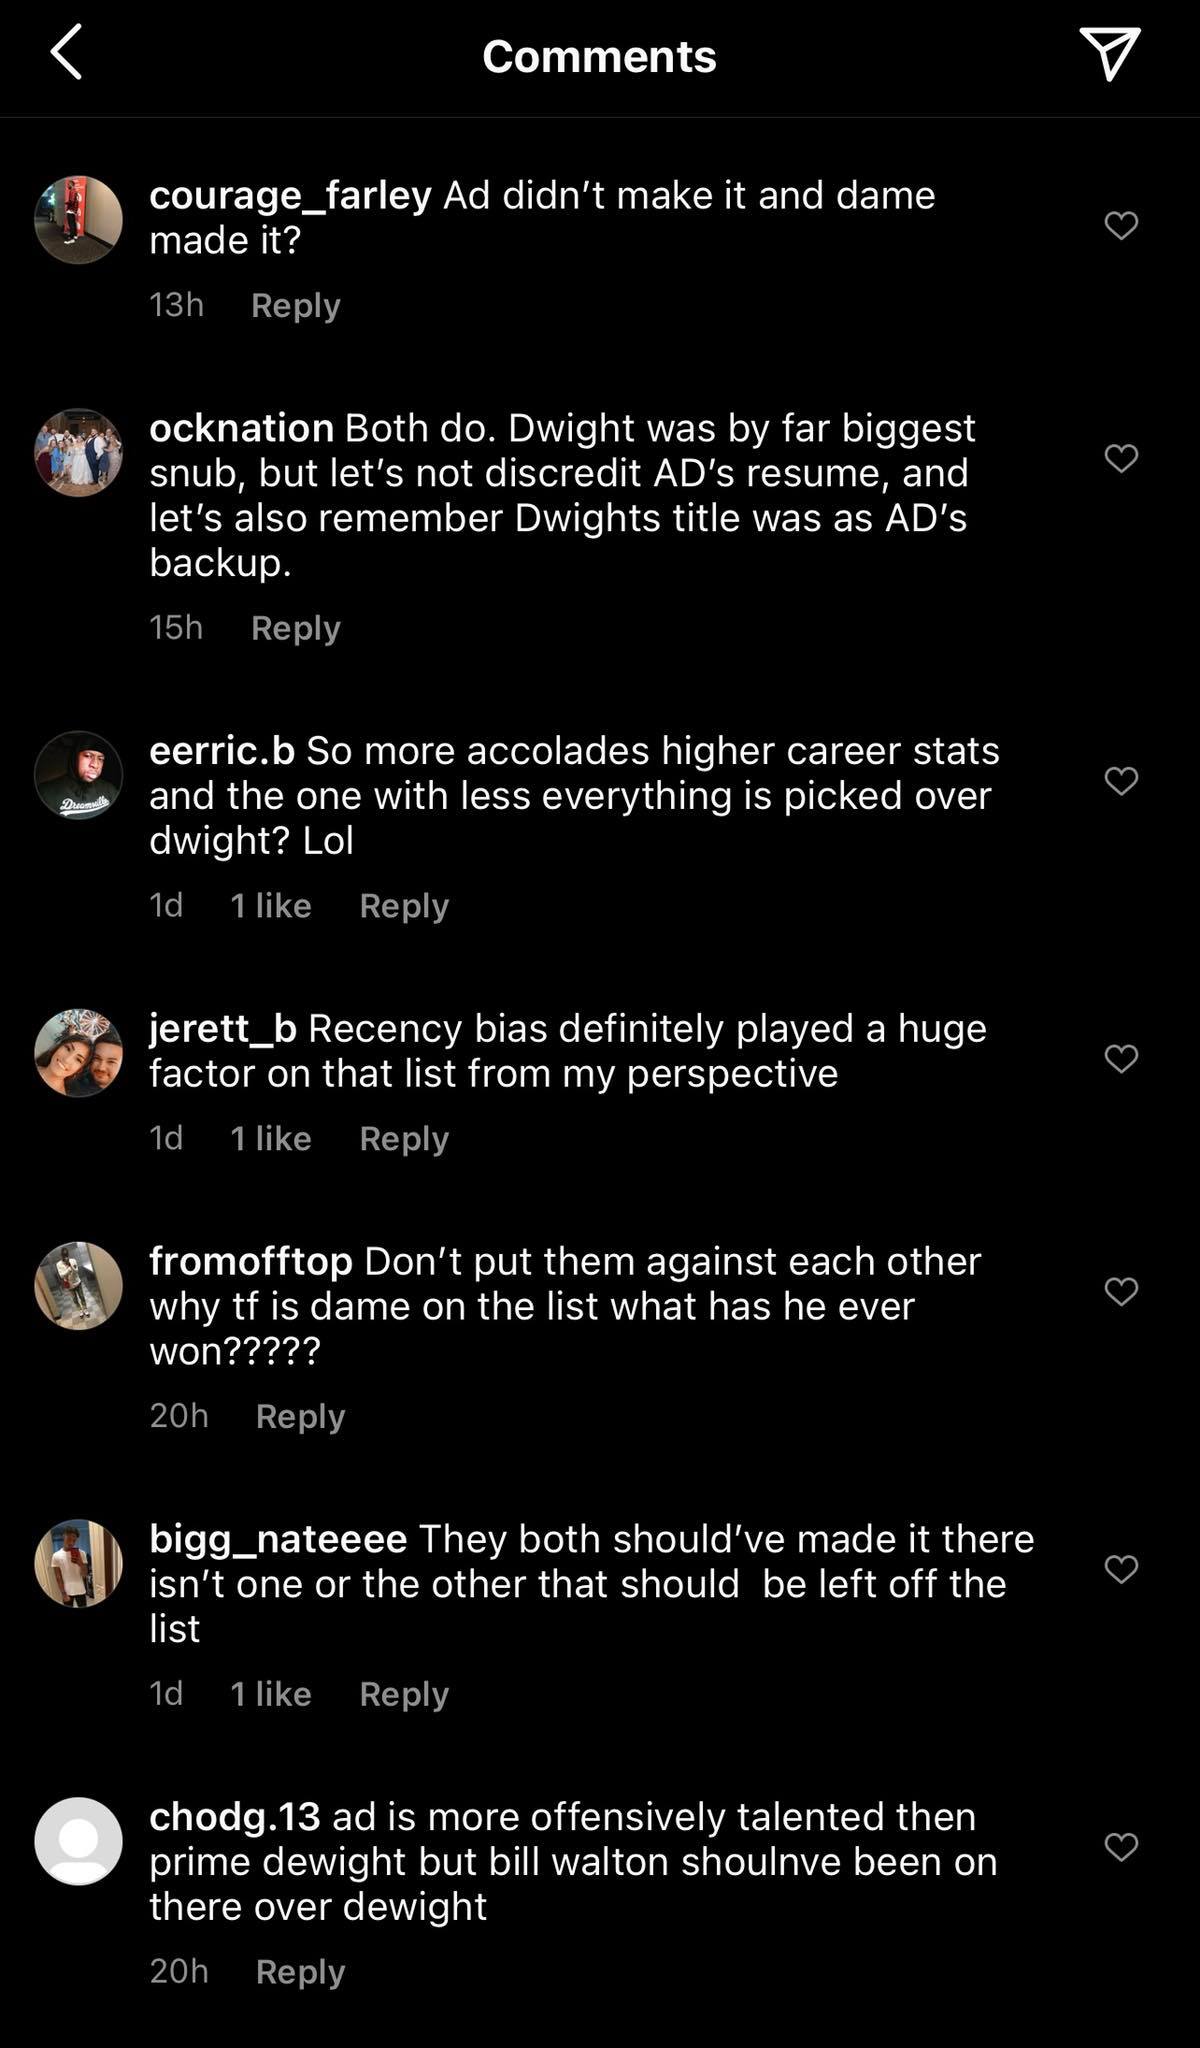Screen dimensions: 1200x2048
Task: Like bigg_nateeee's comment
Action: point(1121,1569)
